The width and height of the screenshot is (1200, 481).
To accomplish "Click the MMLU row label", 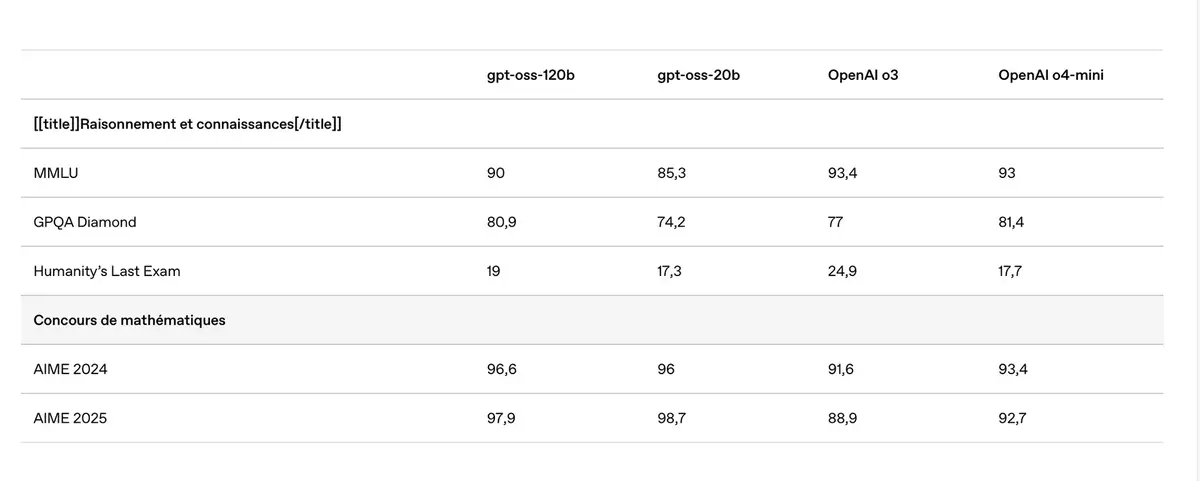I will pos(56,174).
